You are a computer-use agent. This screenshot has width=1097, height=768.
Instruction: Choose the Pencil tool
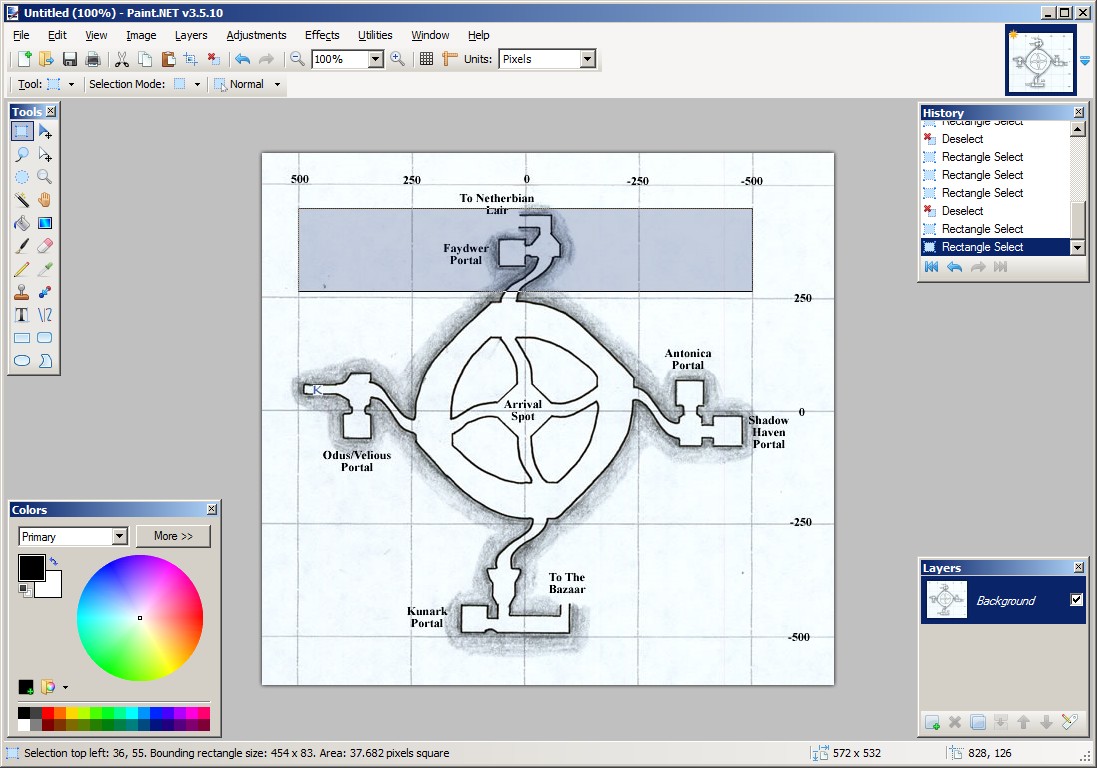point(22,269)
